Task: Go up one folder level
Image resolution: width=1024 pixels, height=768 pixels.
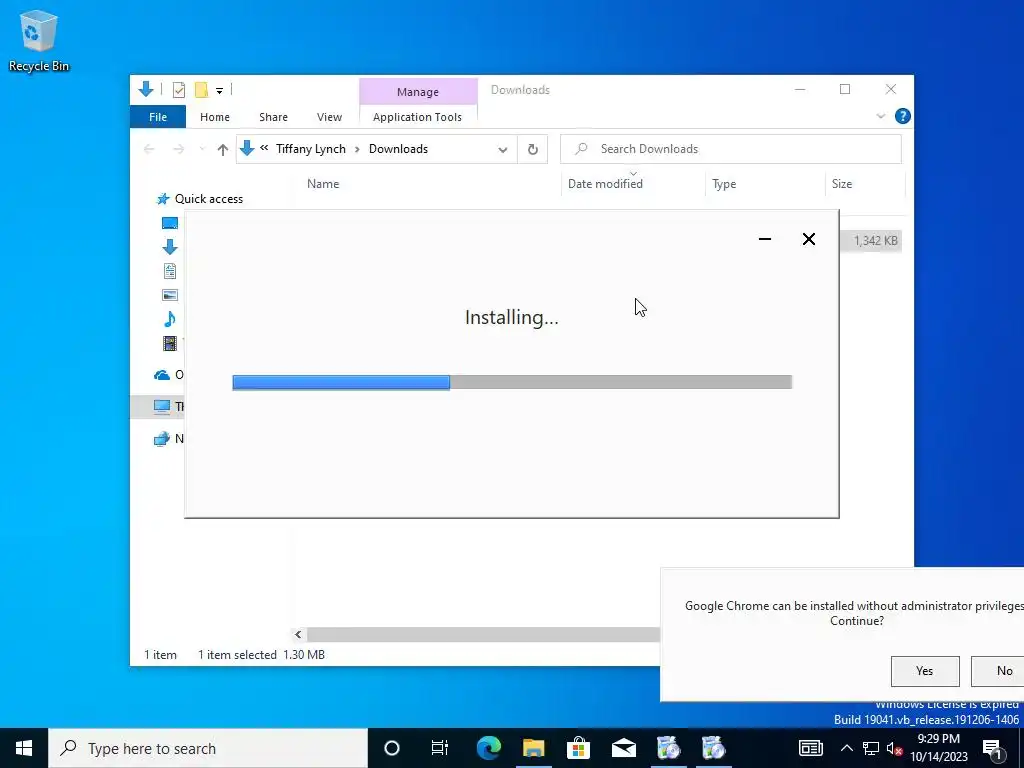Action: pyautogui.click(x=223, y=150)
